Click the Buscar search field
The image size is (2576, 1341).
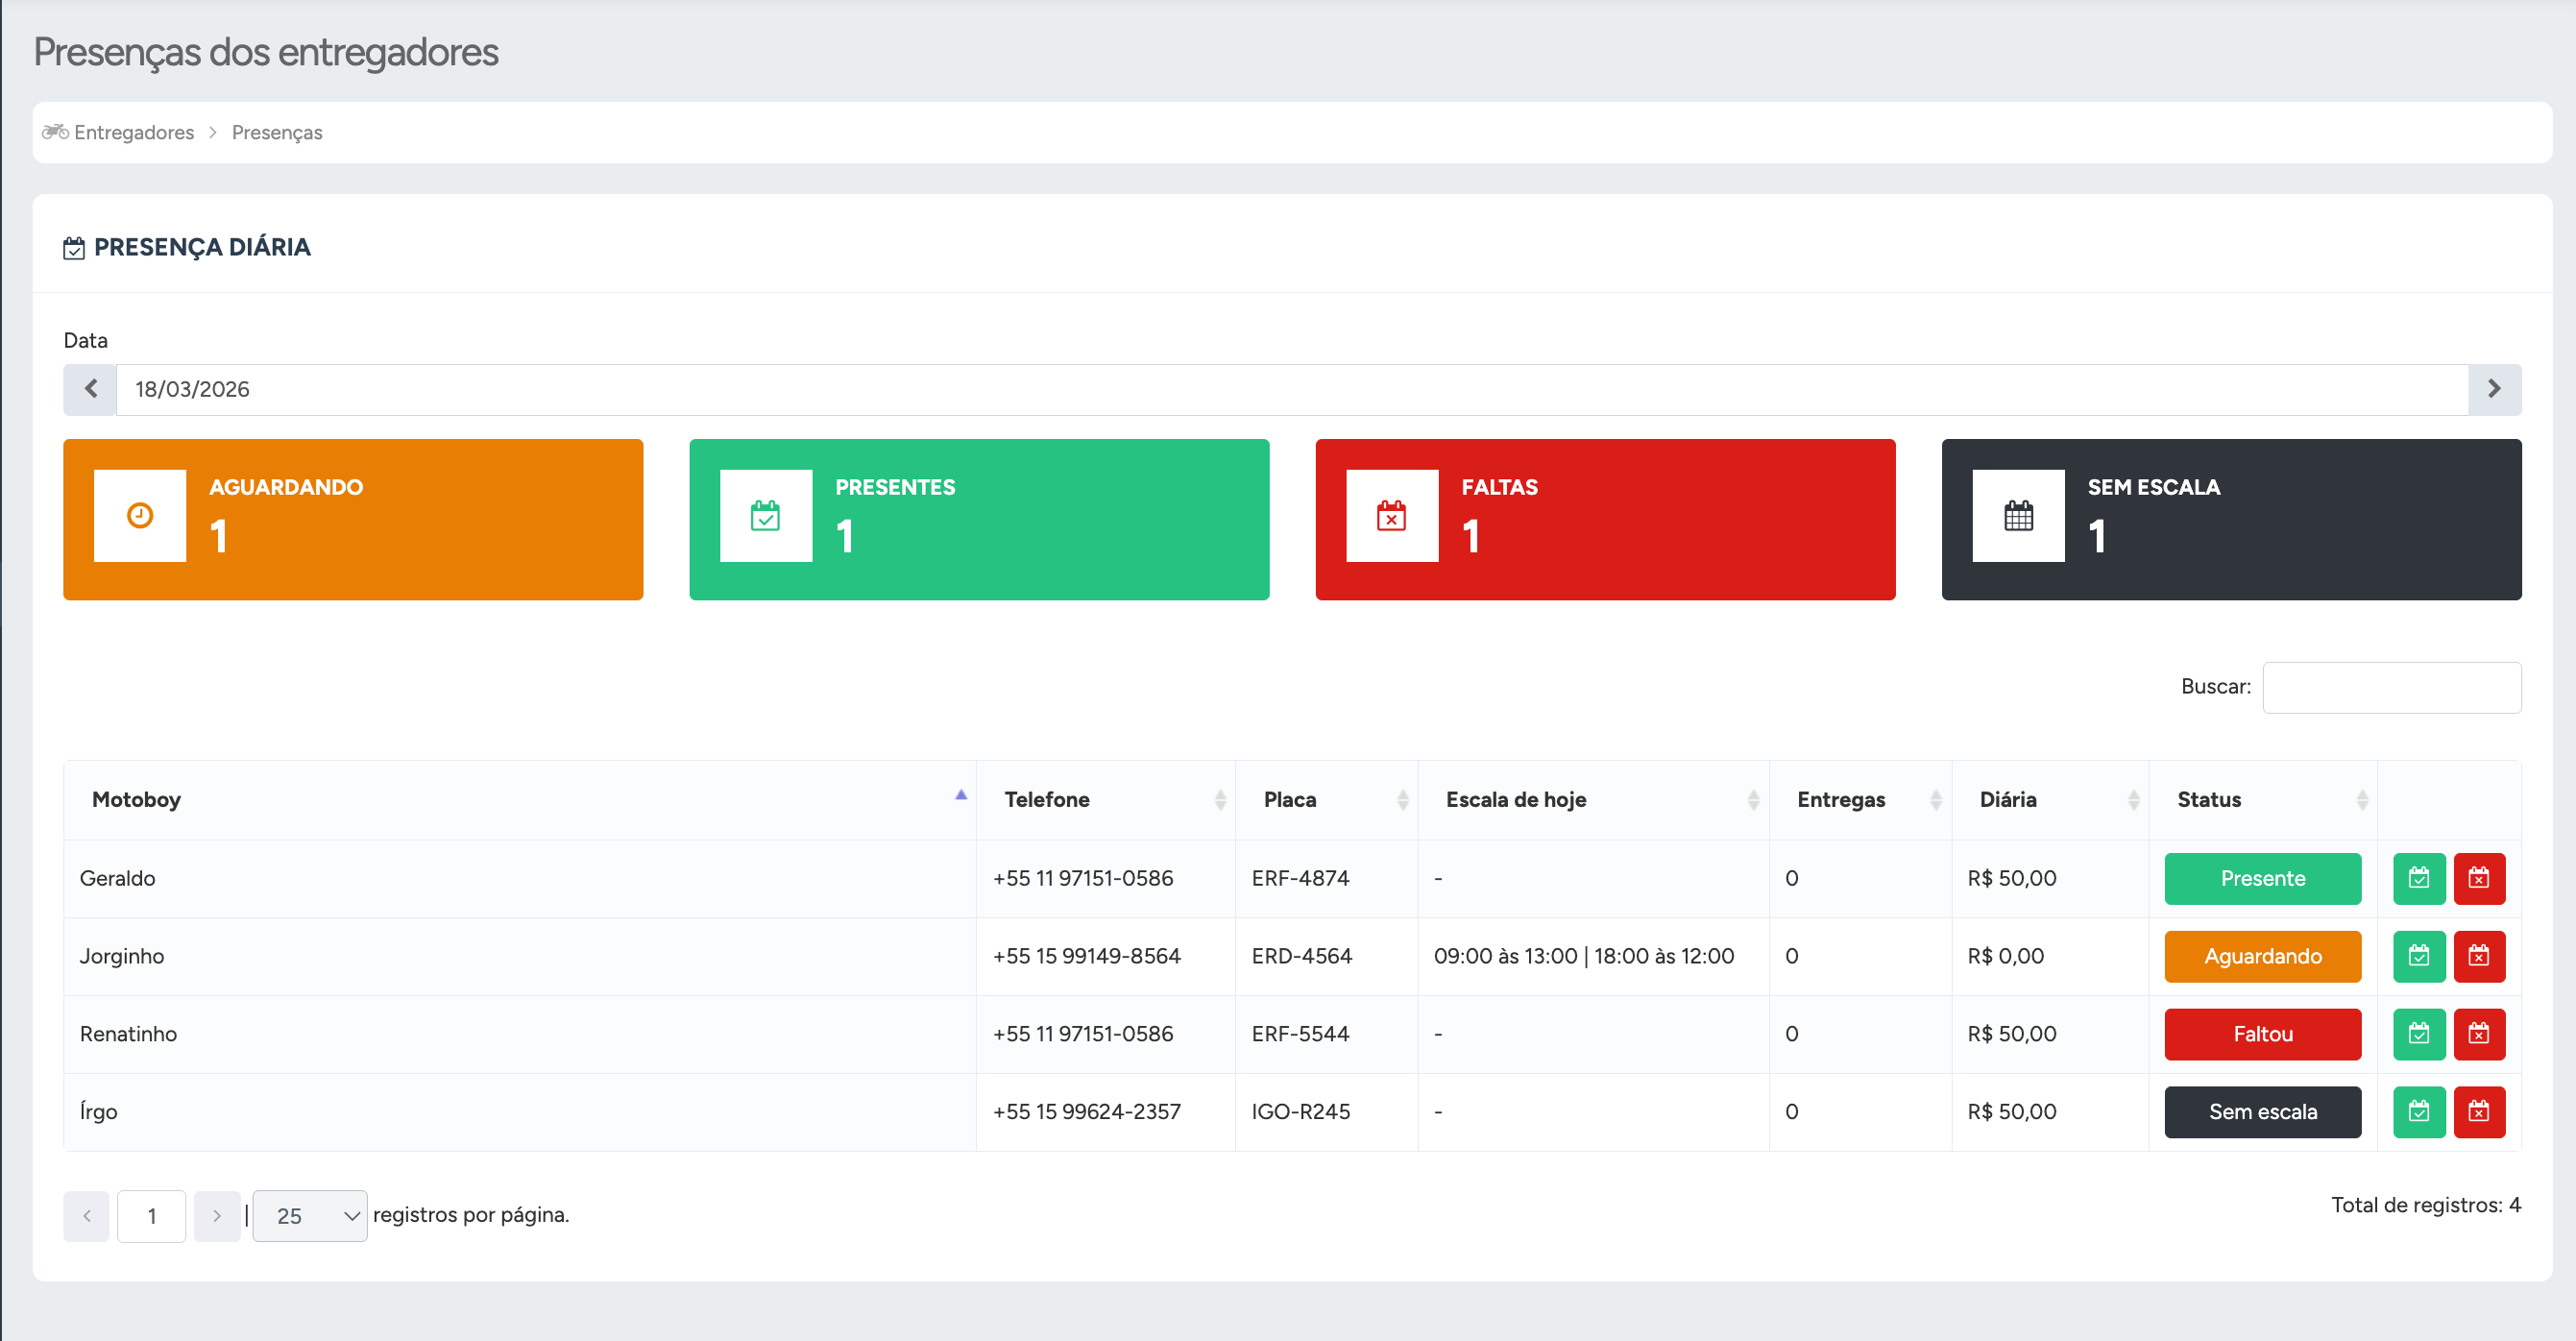click(x=2390, y=687)
